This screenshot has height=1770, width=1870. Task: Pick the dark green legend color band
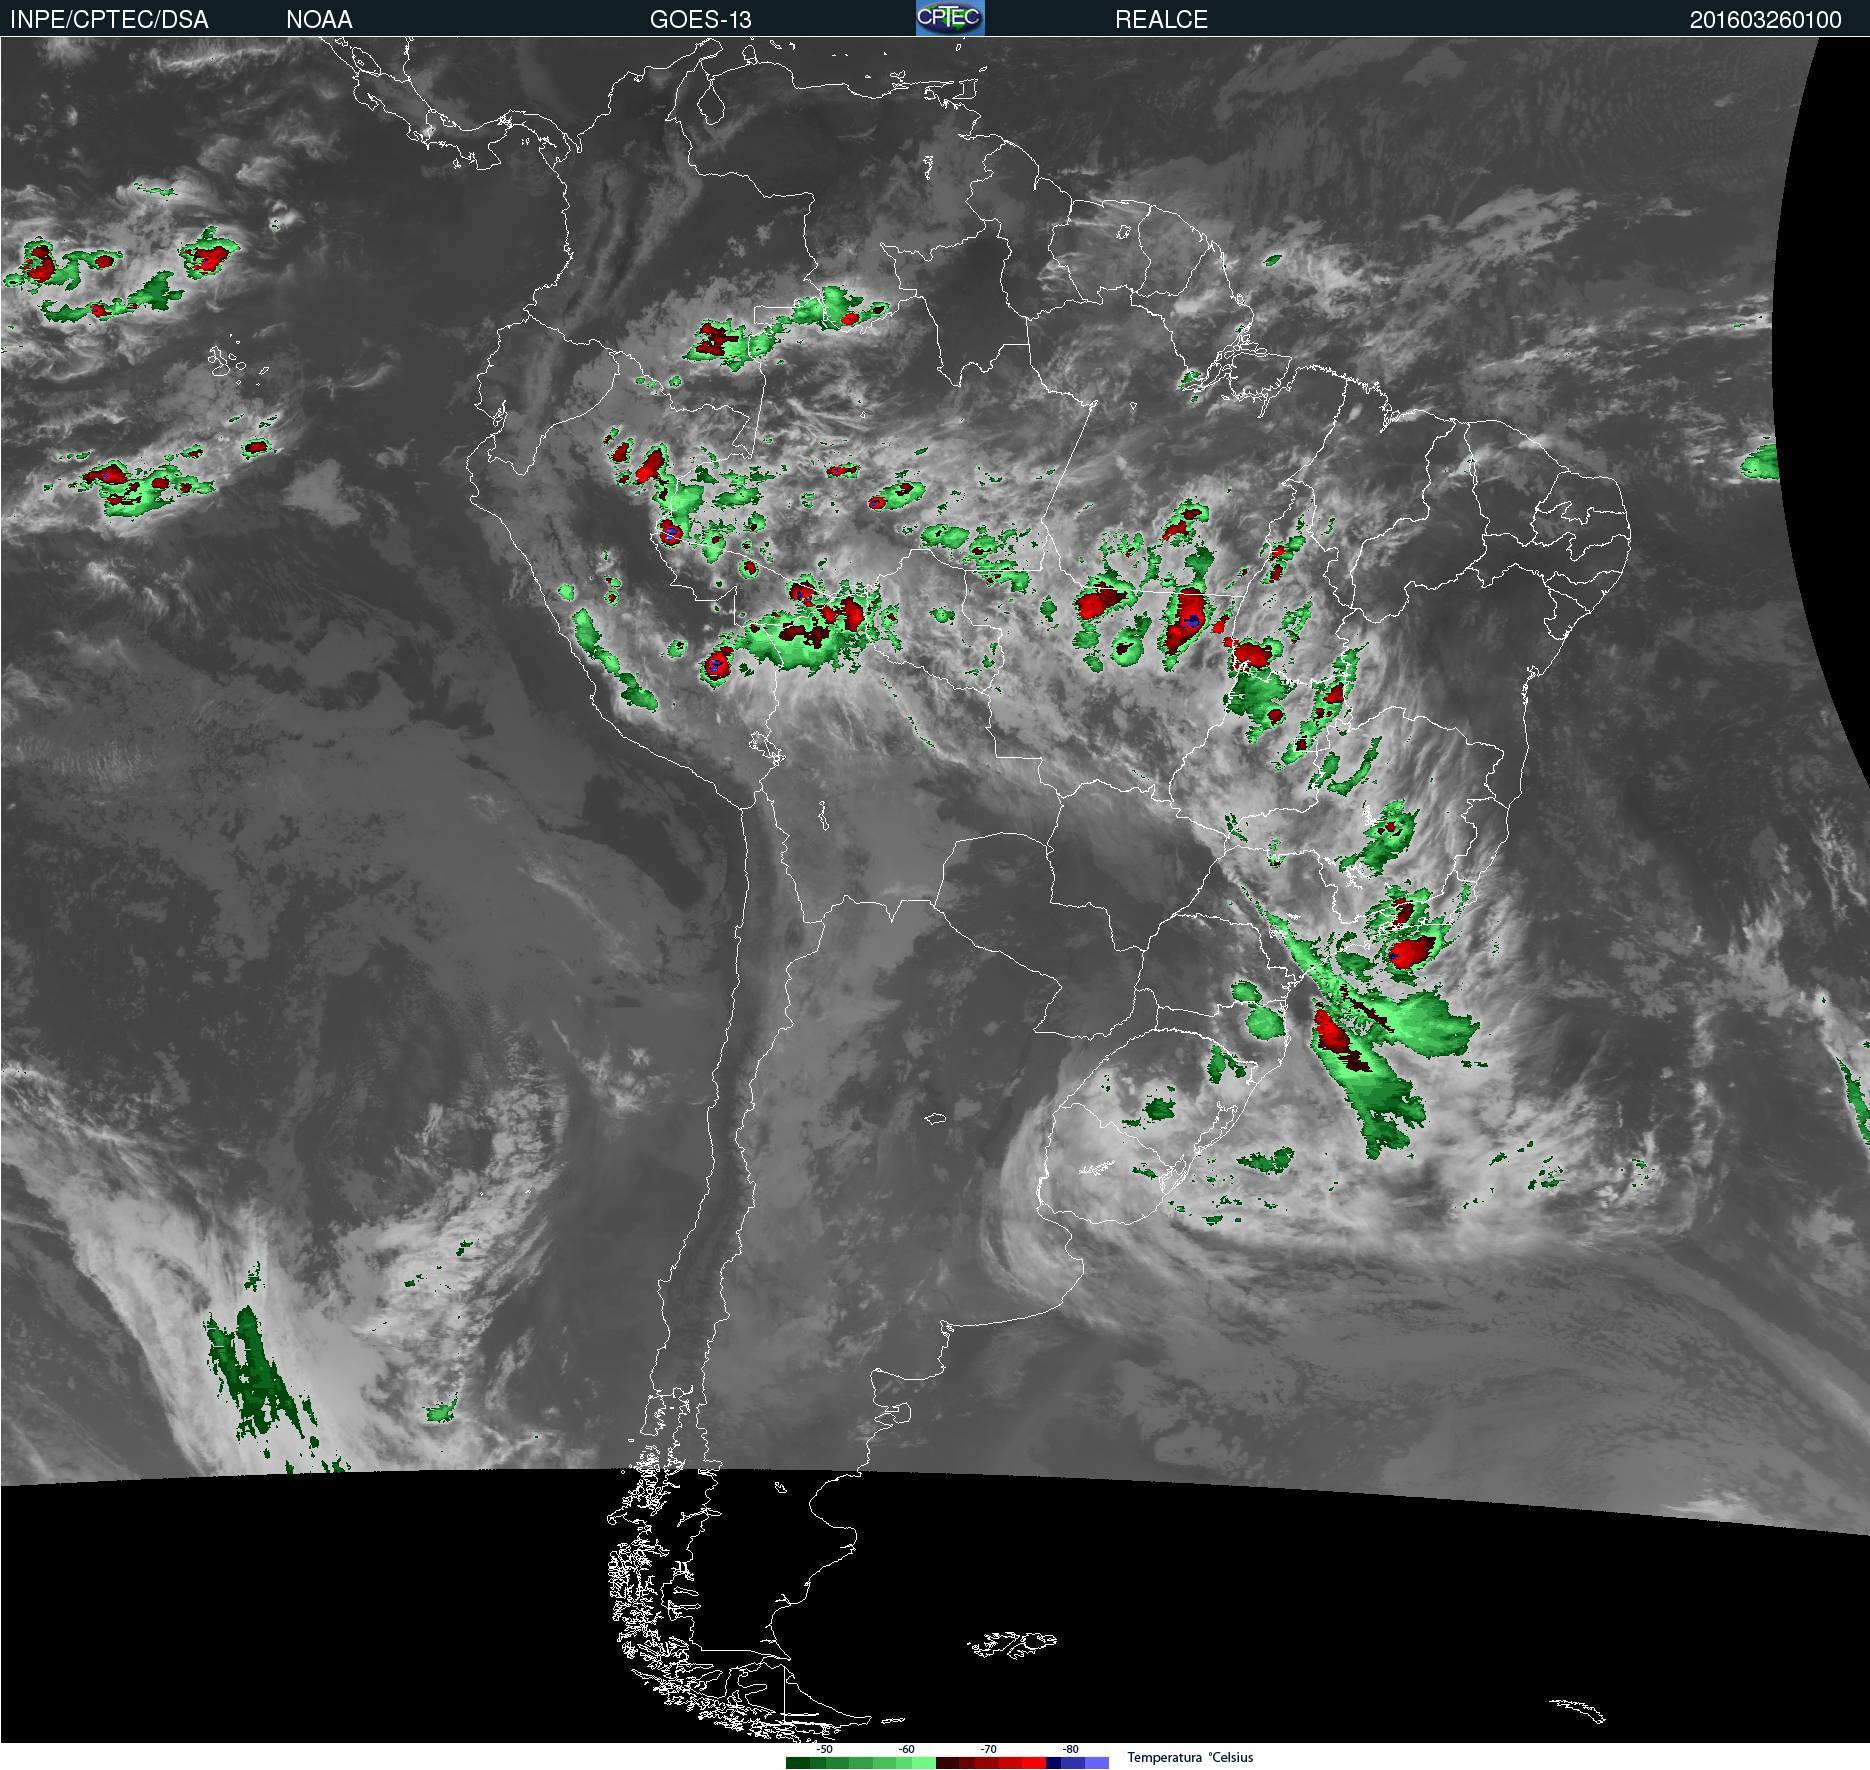(798, 1763)
